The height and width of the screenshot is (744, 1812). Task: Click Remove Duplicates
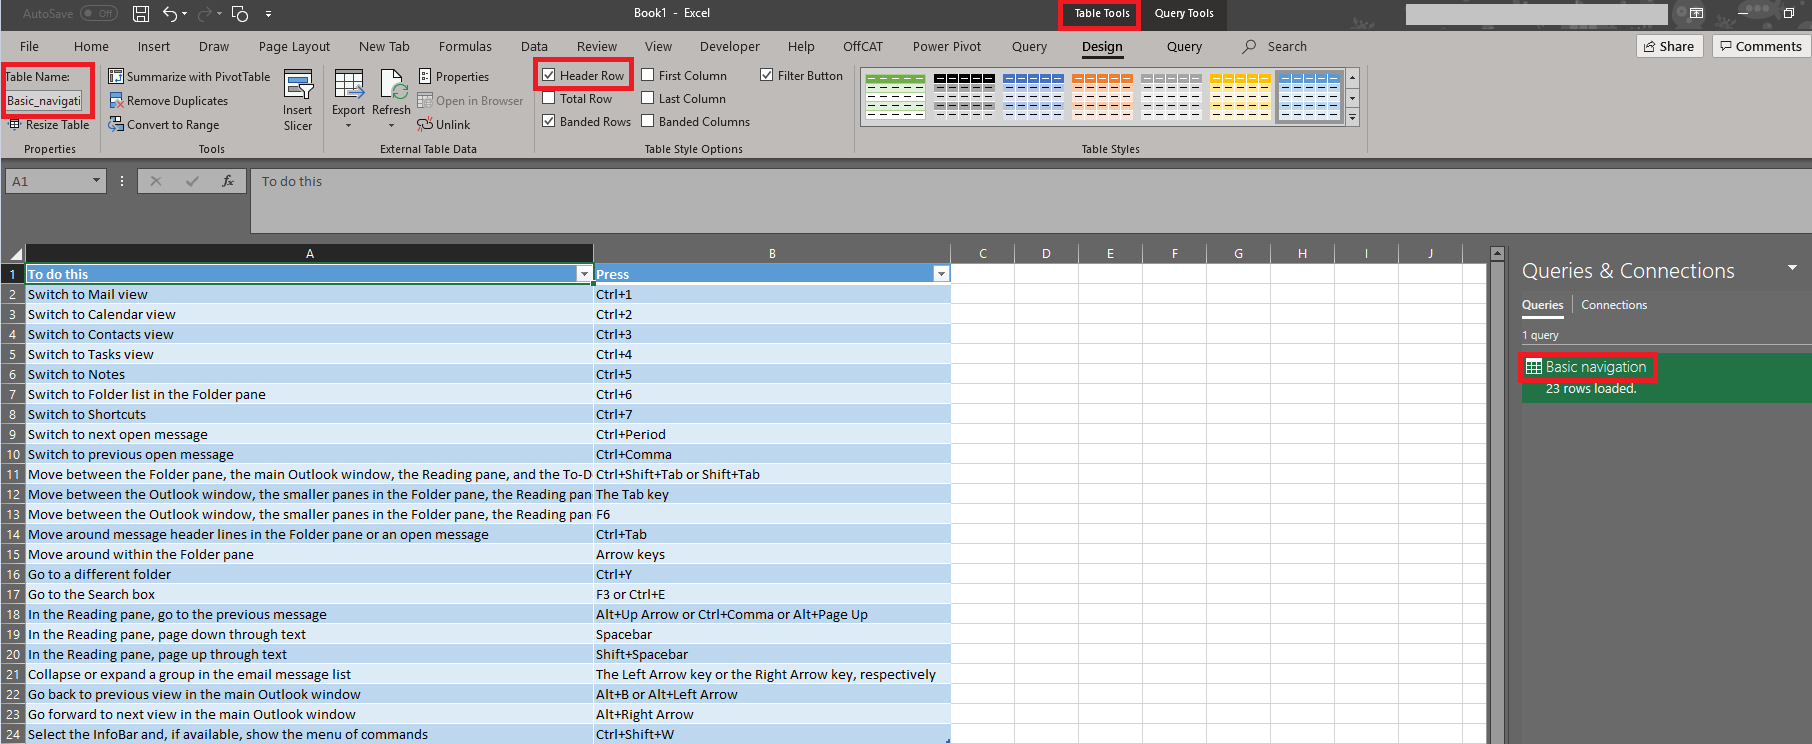click(168, 101)
